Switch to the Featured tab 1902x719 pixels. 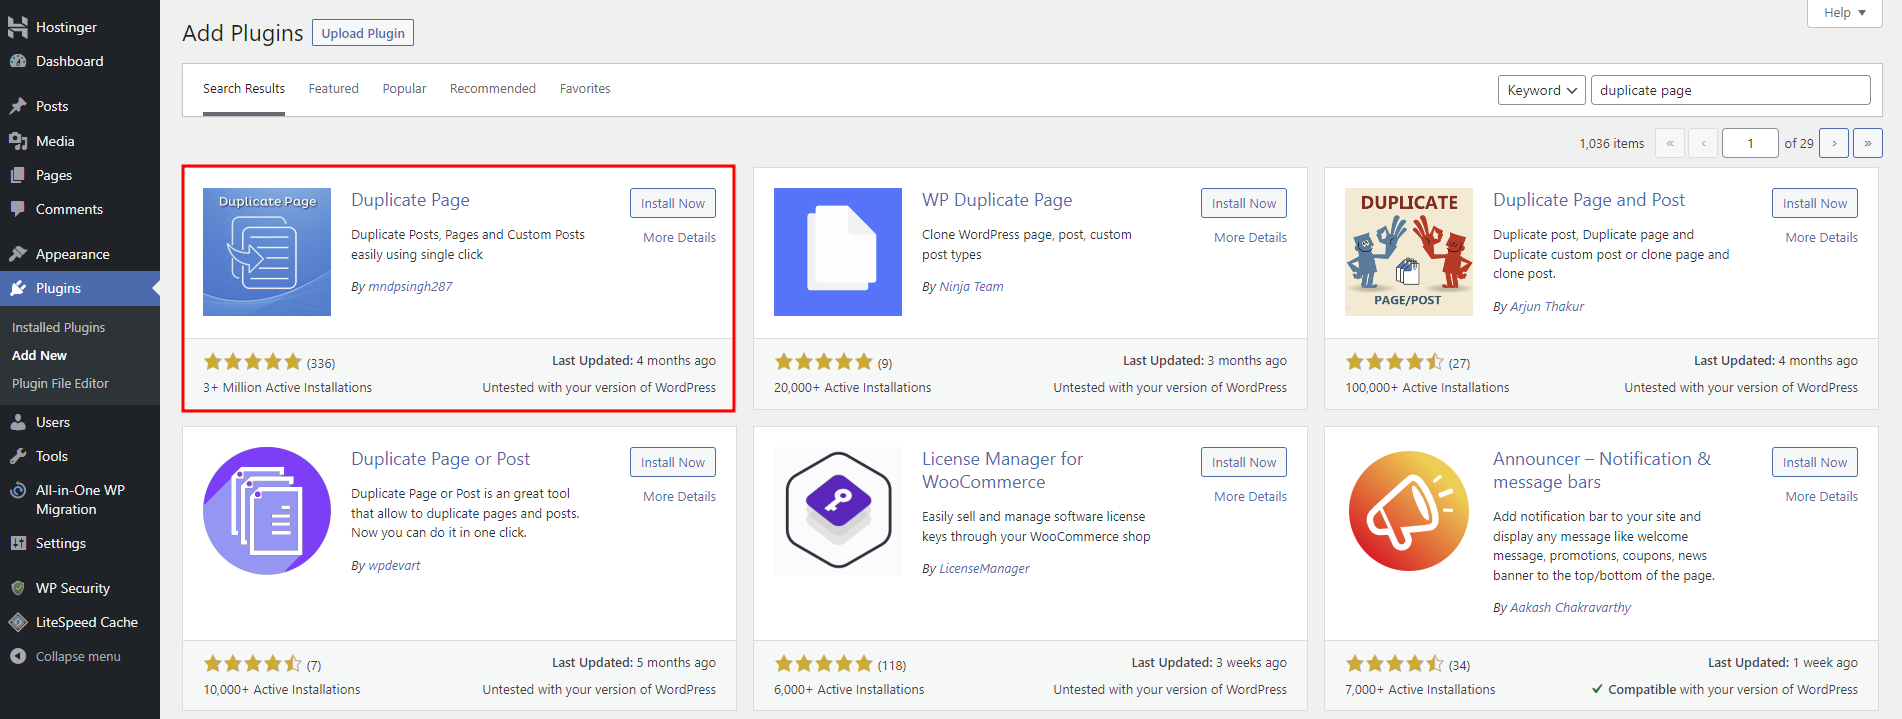pos(333,89)
